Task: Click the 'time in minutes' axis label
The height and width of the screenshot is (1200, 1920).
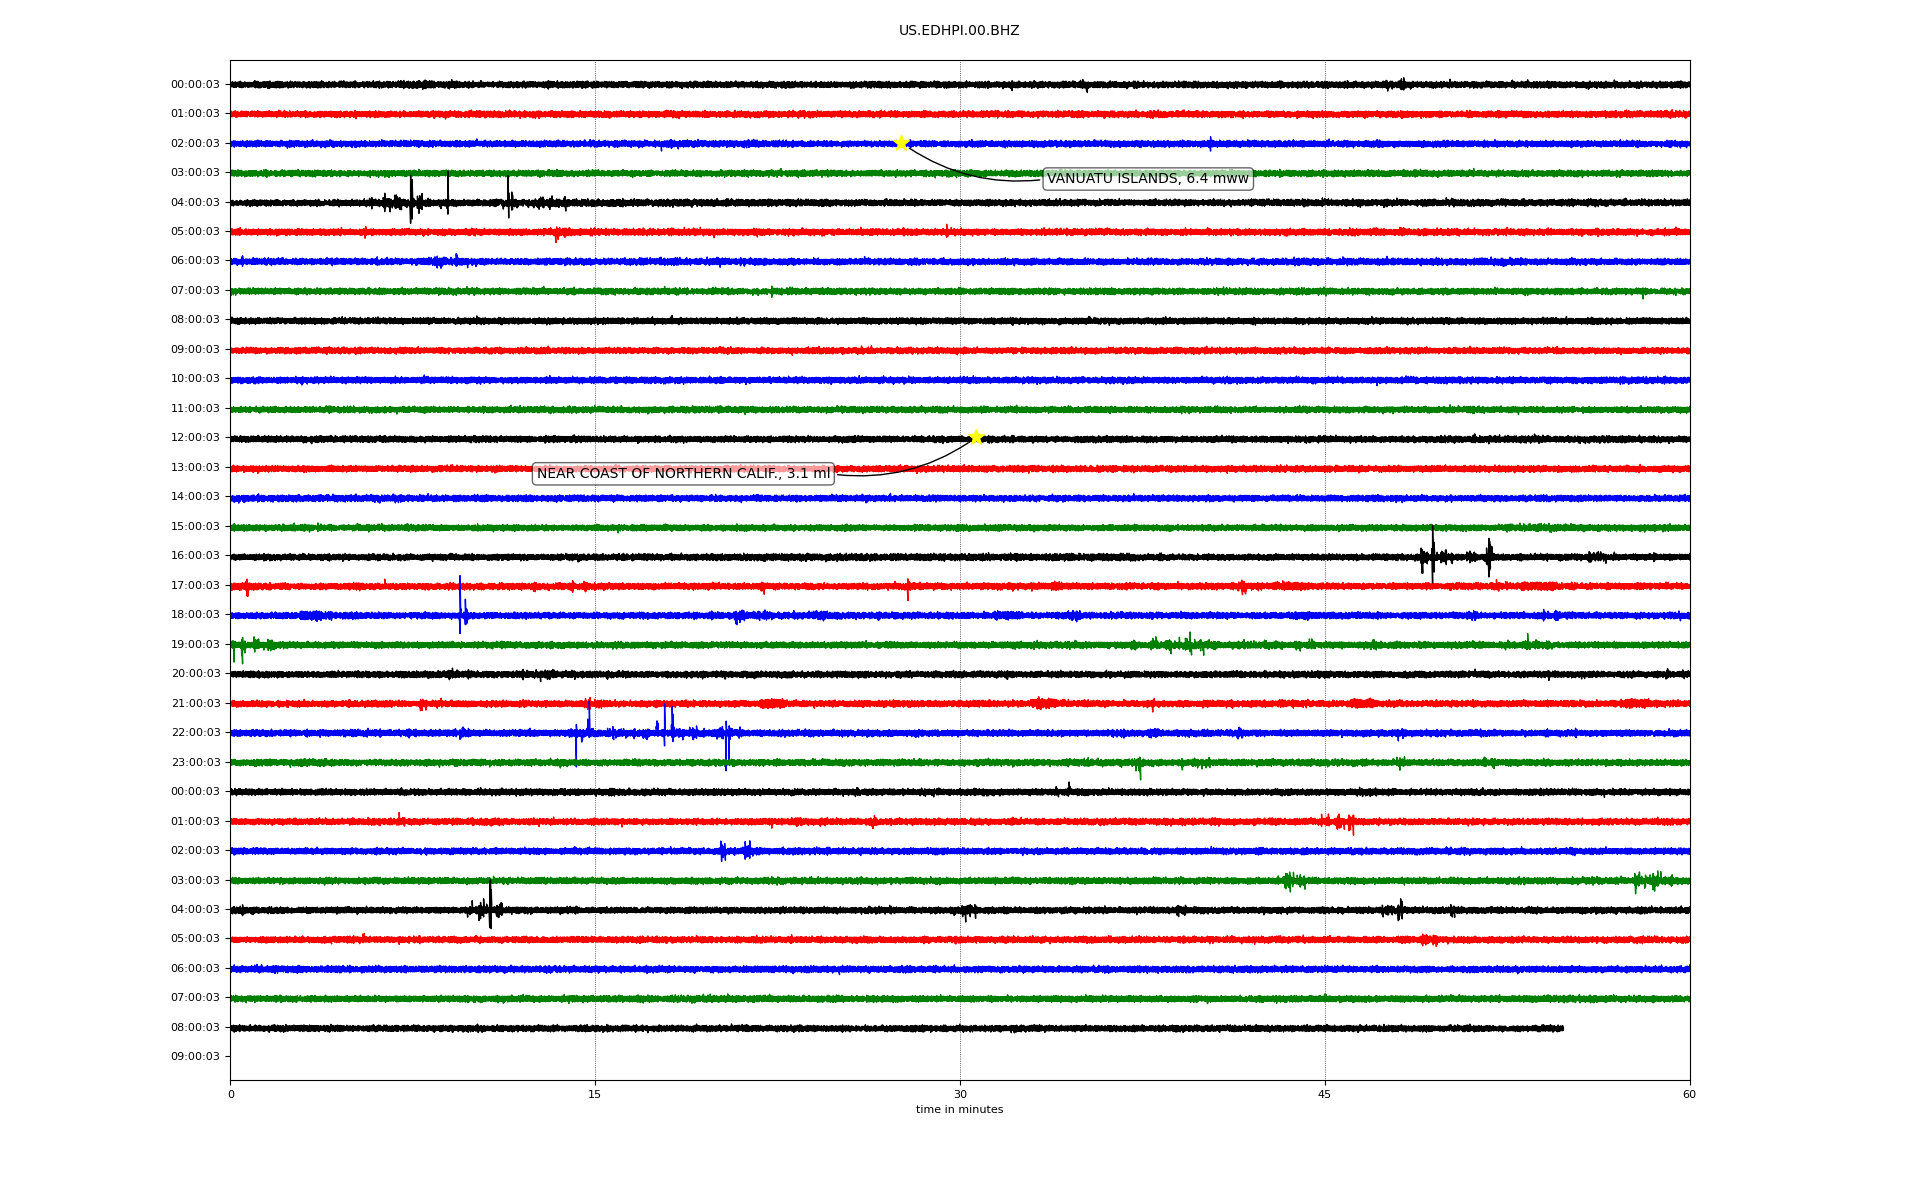Action: pyautogui.click(x=959, y=1110)
